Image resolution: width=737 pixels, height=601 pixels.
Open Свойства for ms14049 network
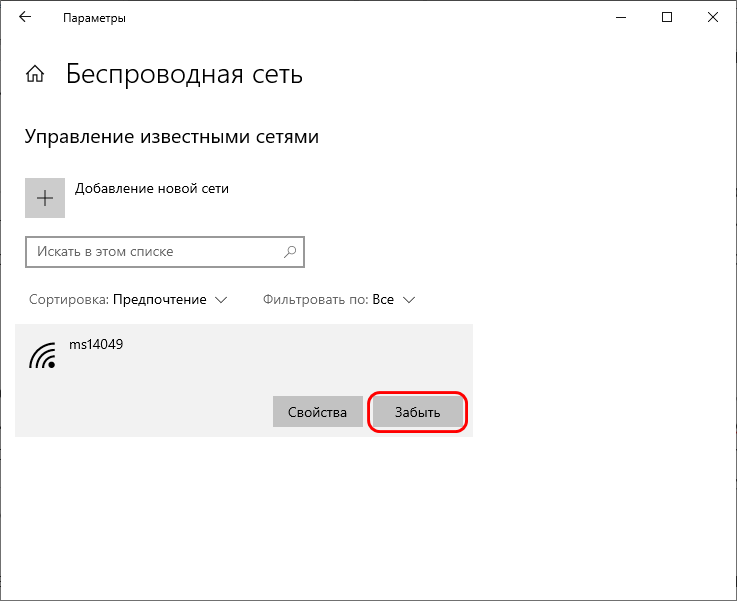pos(318,412)
